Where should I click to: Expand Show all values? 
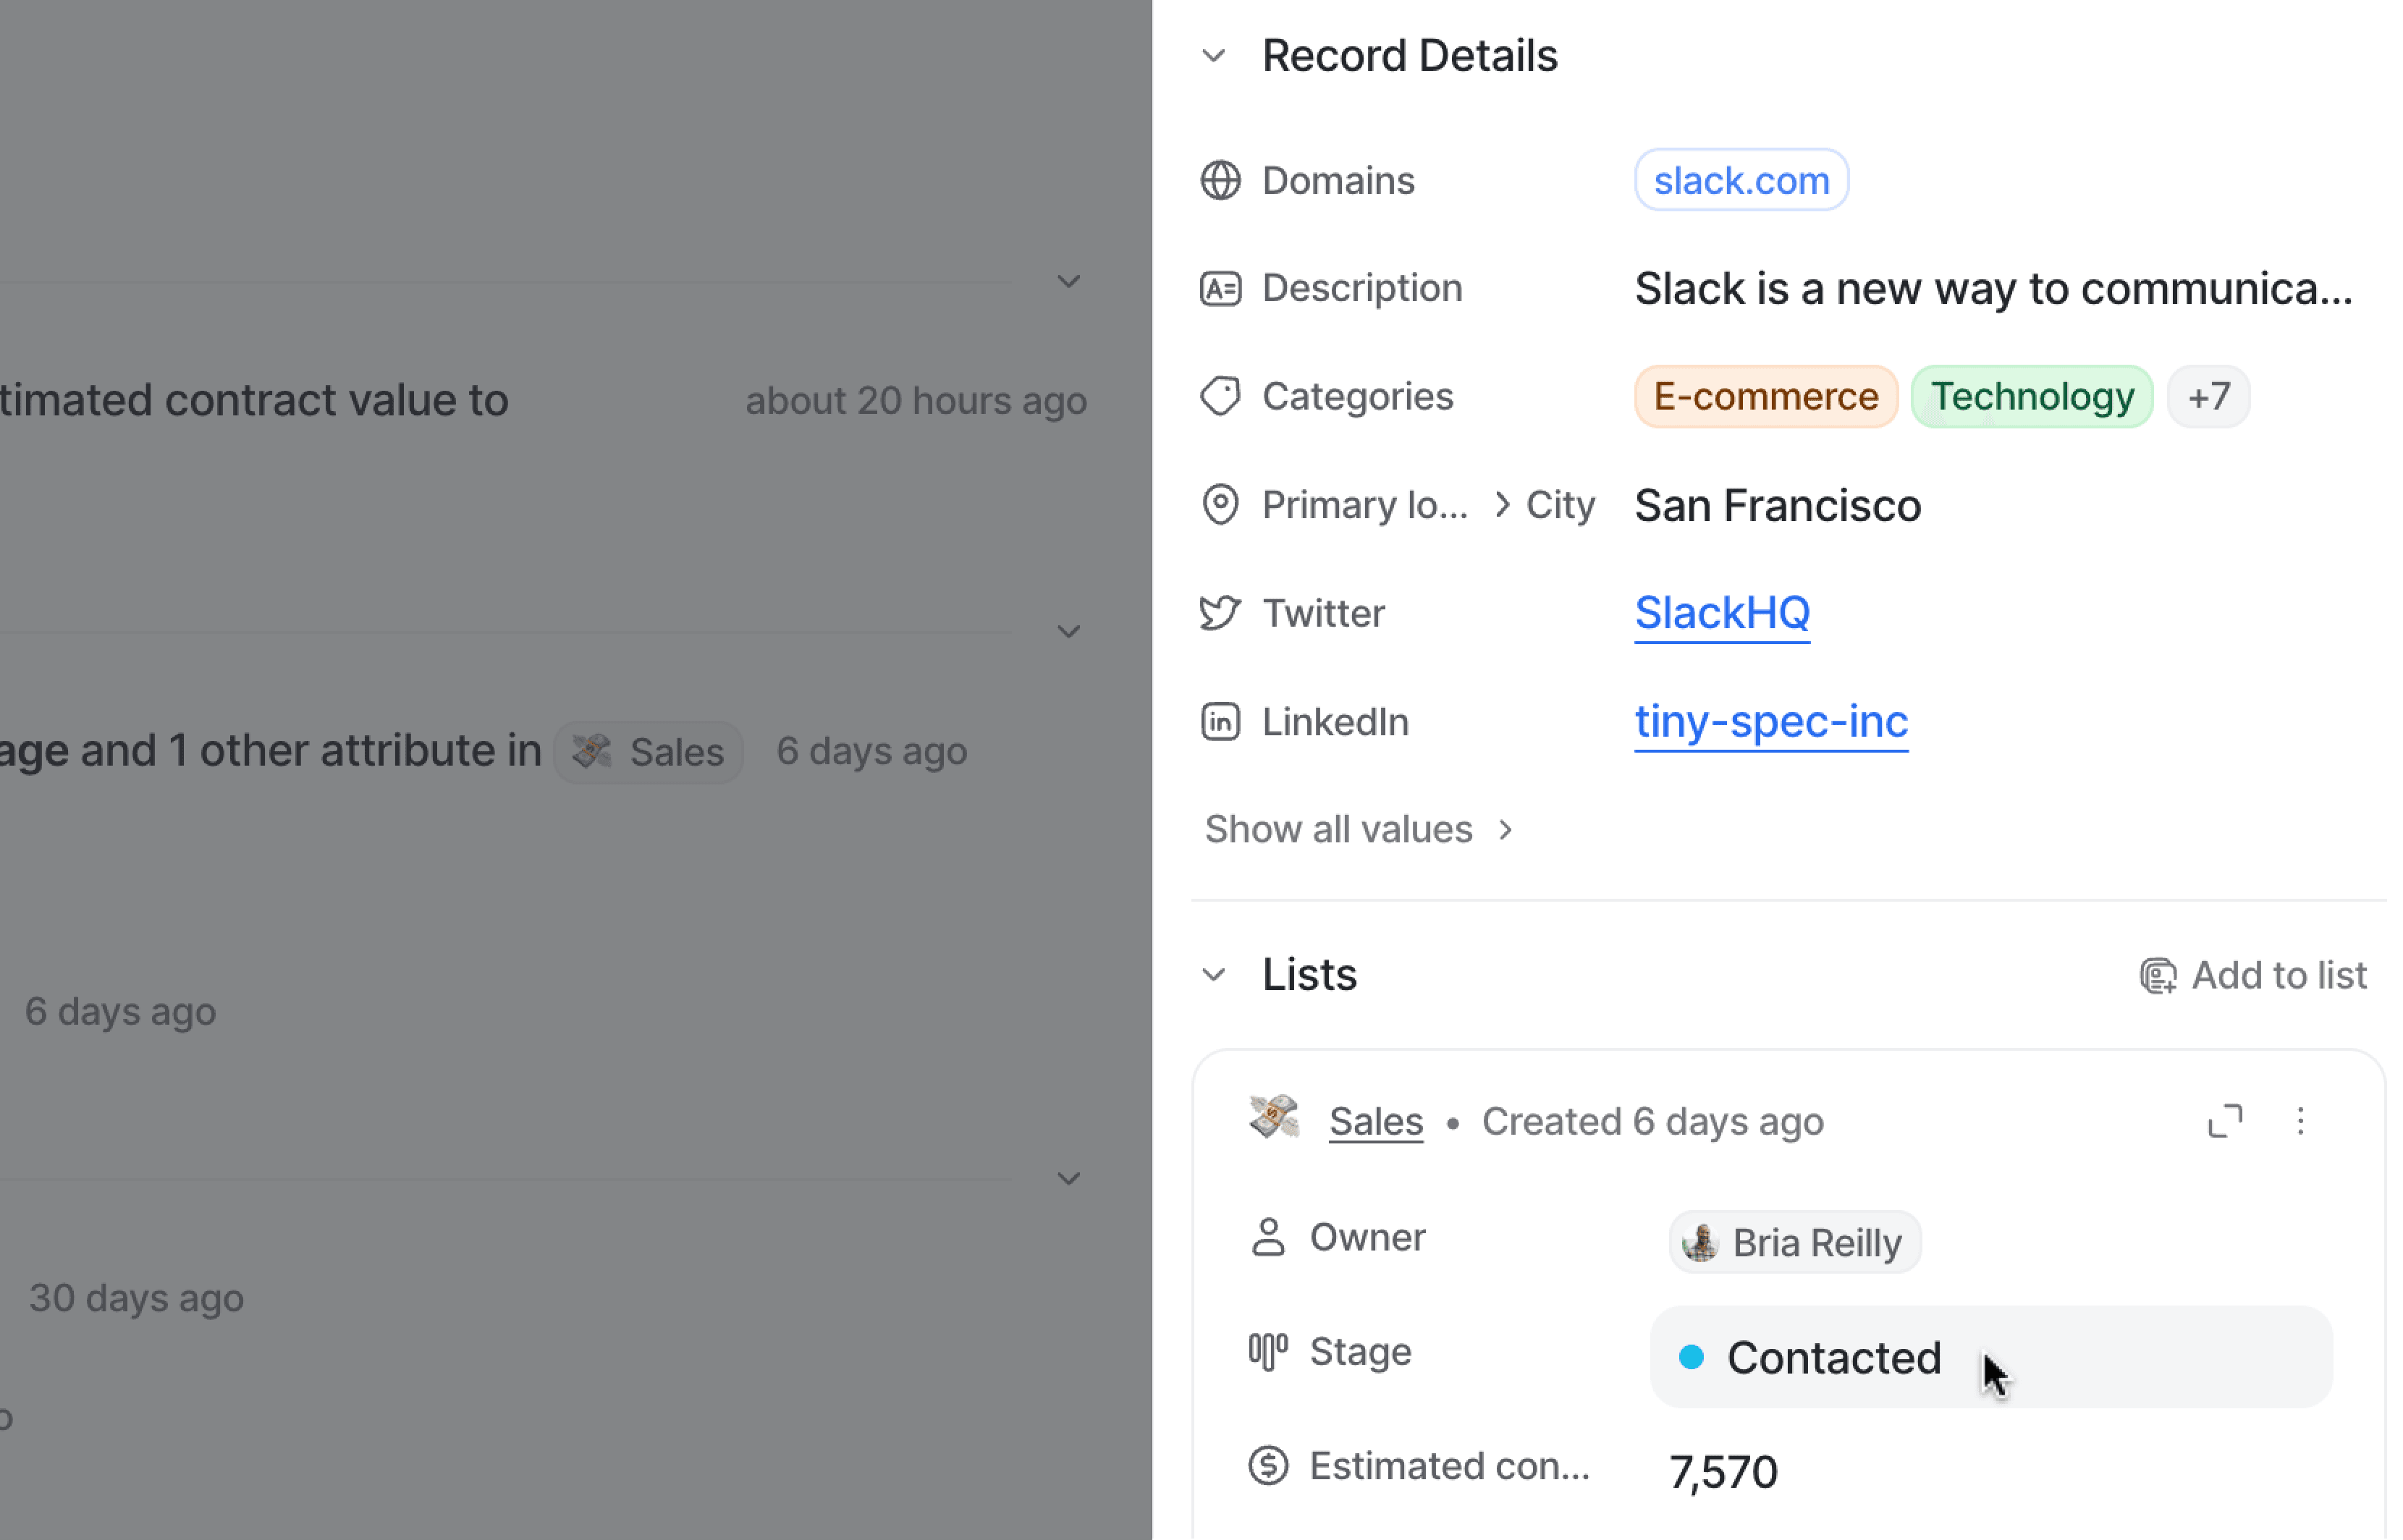click(x=1359, y=830)
